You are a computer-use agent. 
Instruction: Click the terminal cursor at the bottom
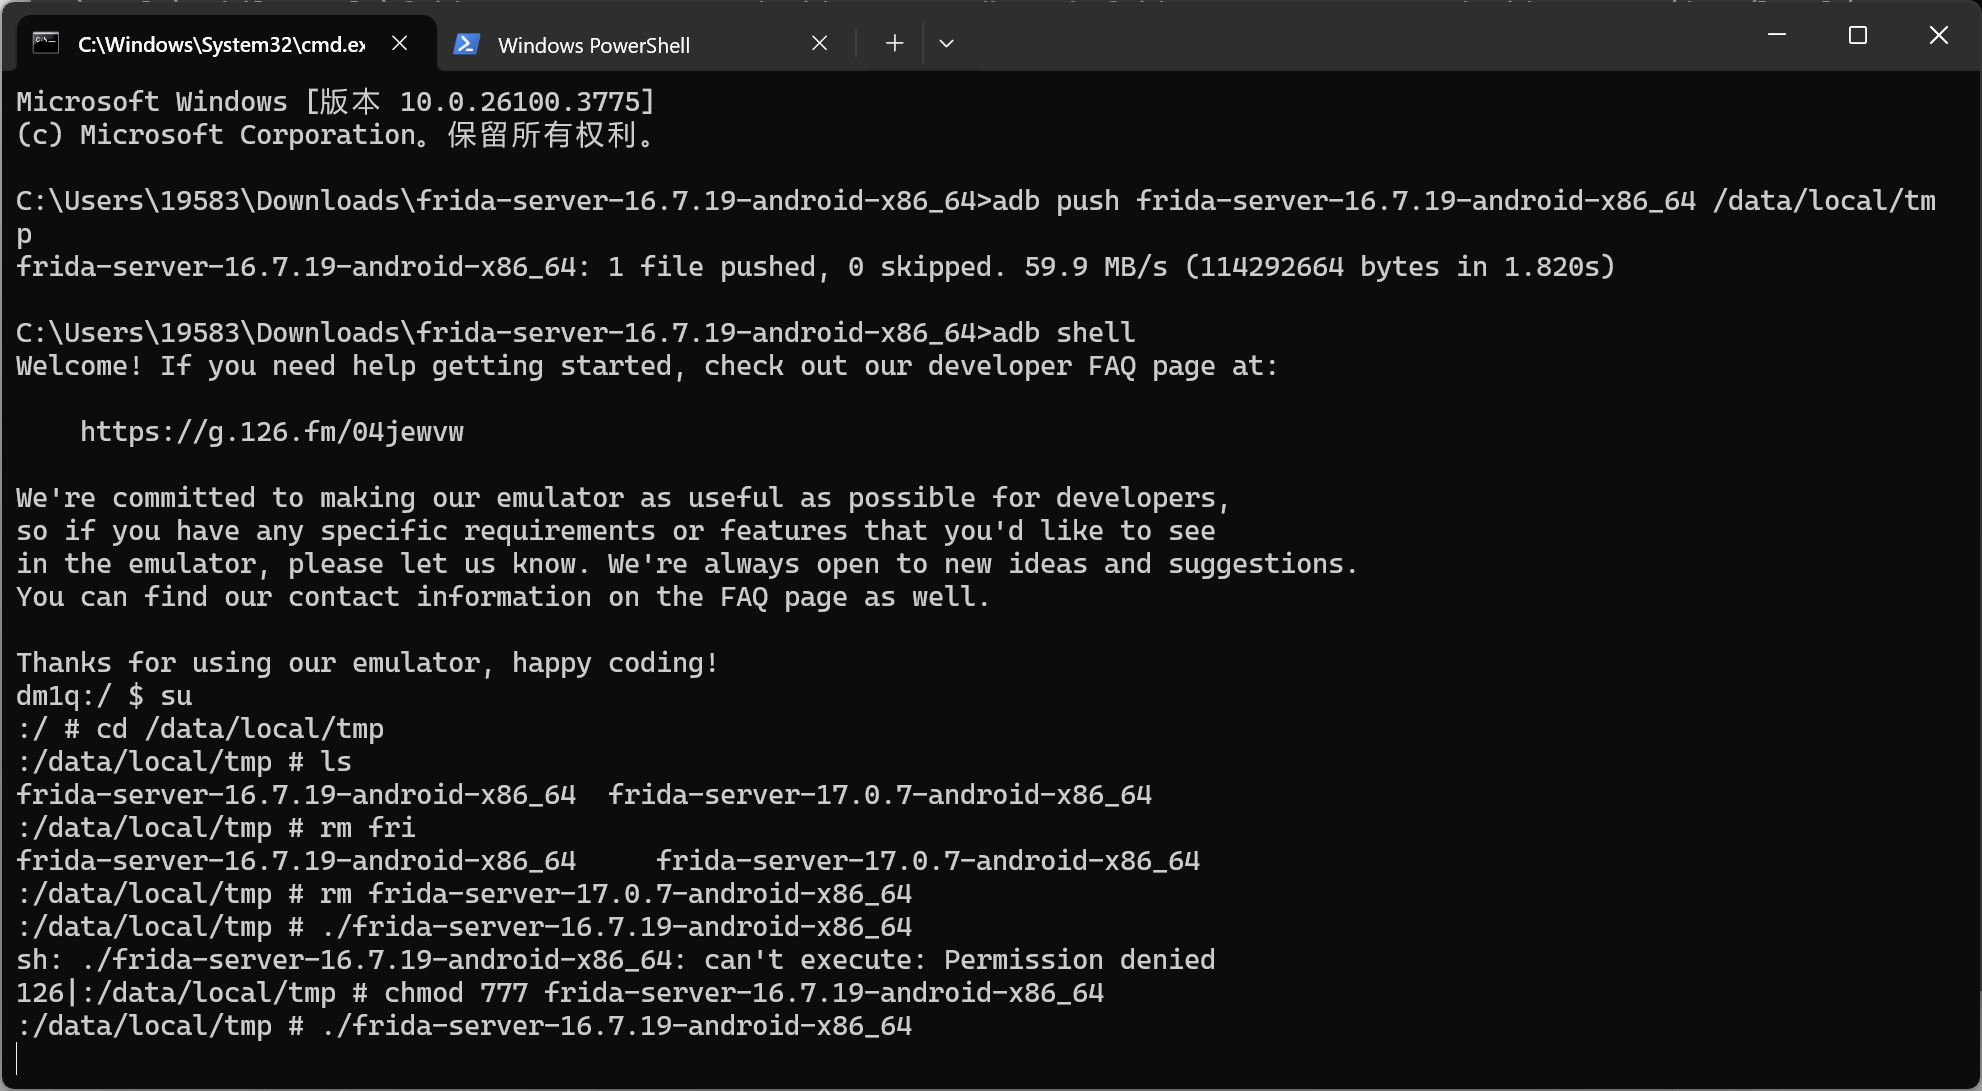[x=18, y=1059]
